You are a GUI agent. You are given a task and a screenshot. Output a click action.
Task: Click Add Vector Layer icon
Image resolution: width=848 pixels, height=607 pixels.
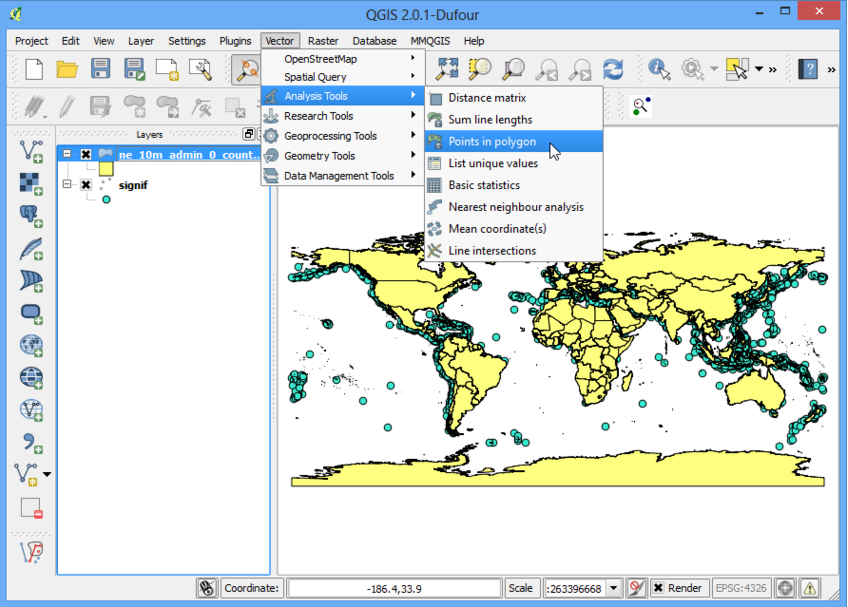[x=31, y=151]
